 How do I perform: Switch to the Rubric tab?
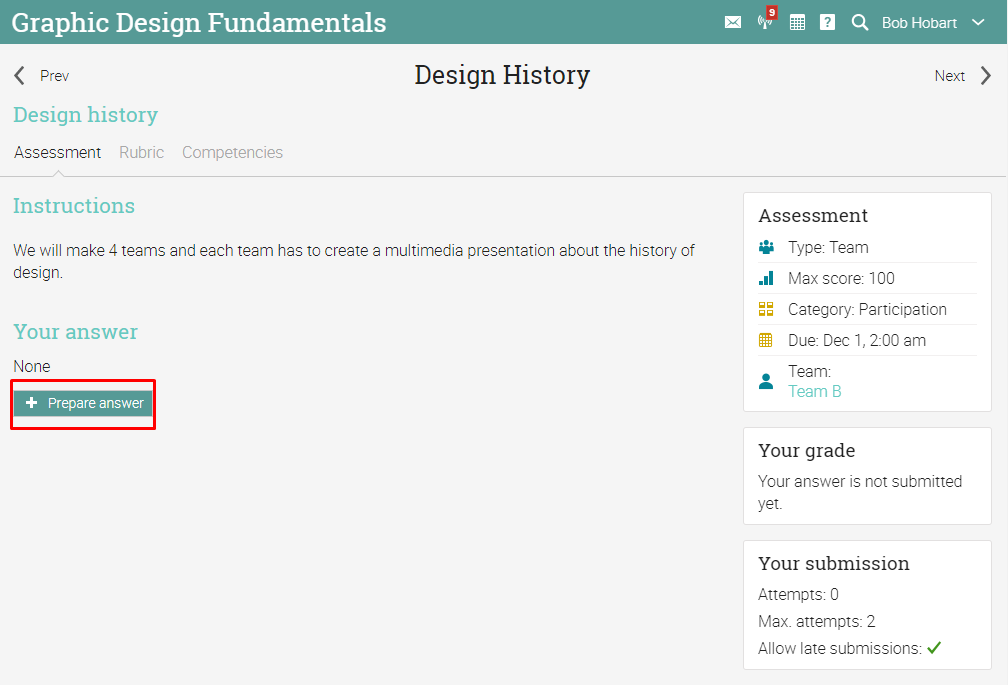tap(141, 153)
